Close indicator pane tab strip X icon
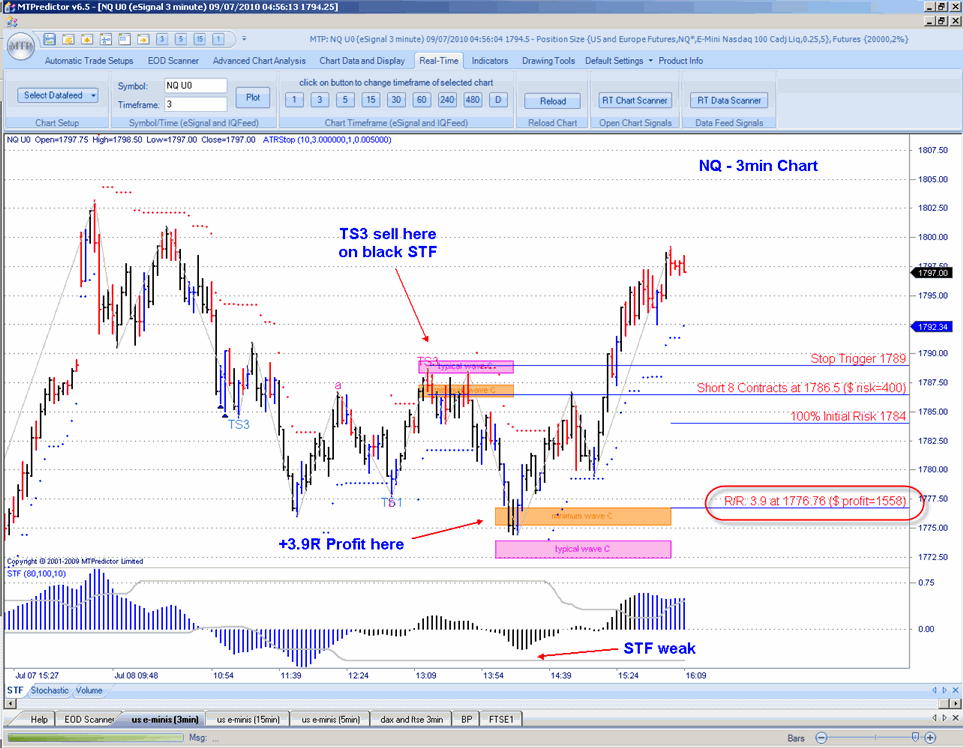This screenshot has width=963, height=748. tap(955, 690)
